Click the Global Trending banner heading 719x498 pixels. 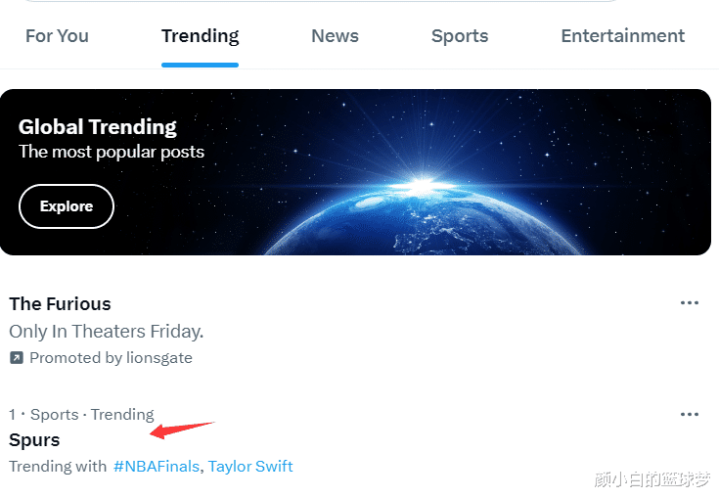pos(97,127)
